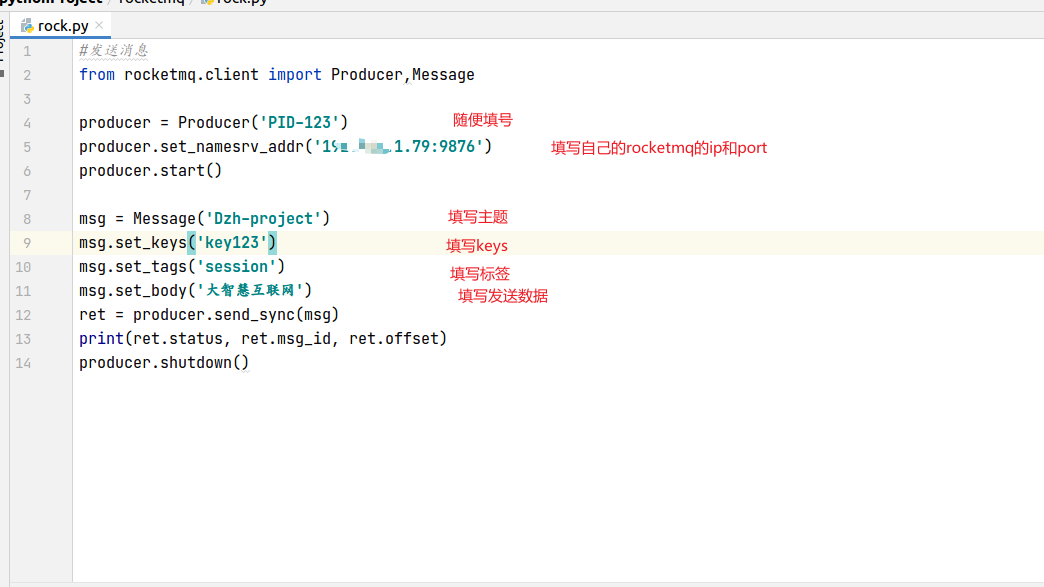The width and height of the screenshot is (1044, 587).
Task: Click 'Message' in the import statement
Action: coord(443,75)
